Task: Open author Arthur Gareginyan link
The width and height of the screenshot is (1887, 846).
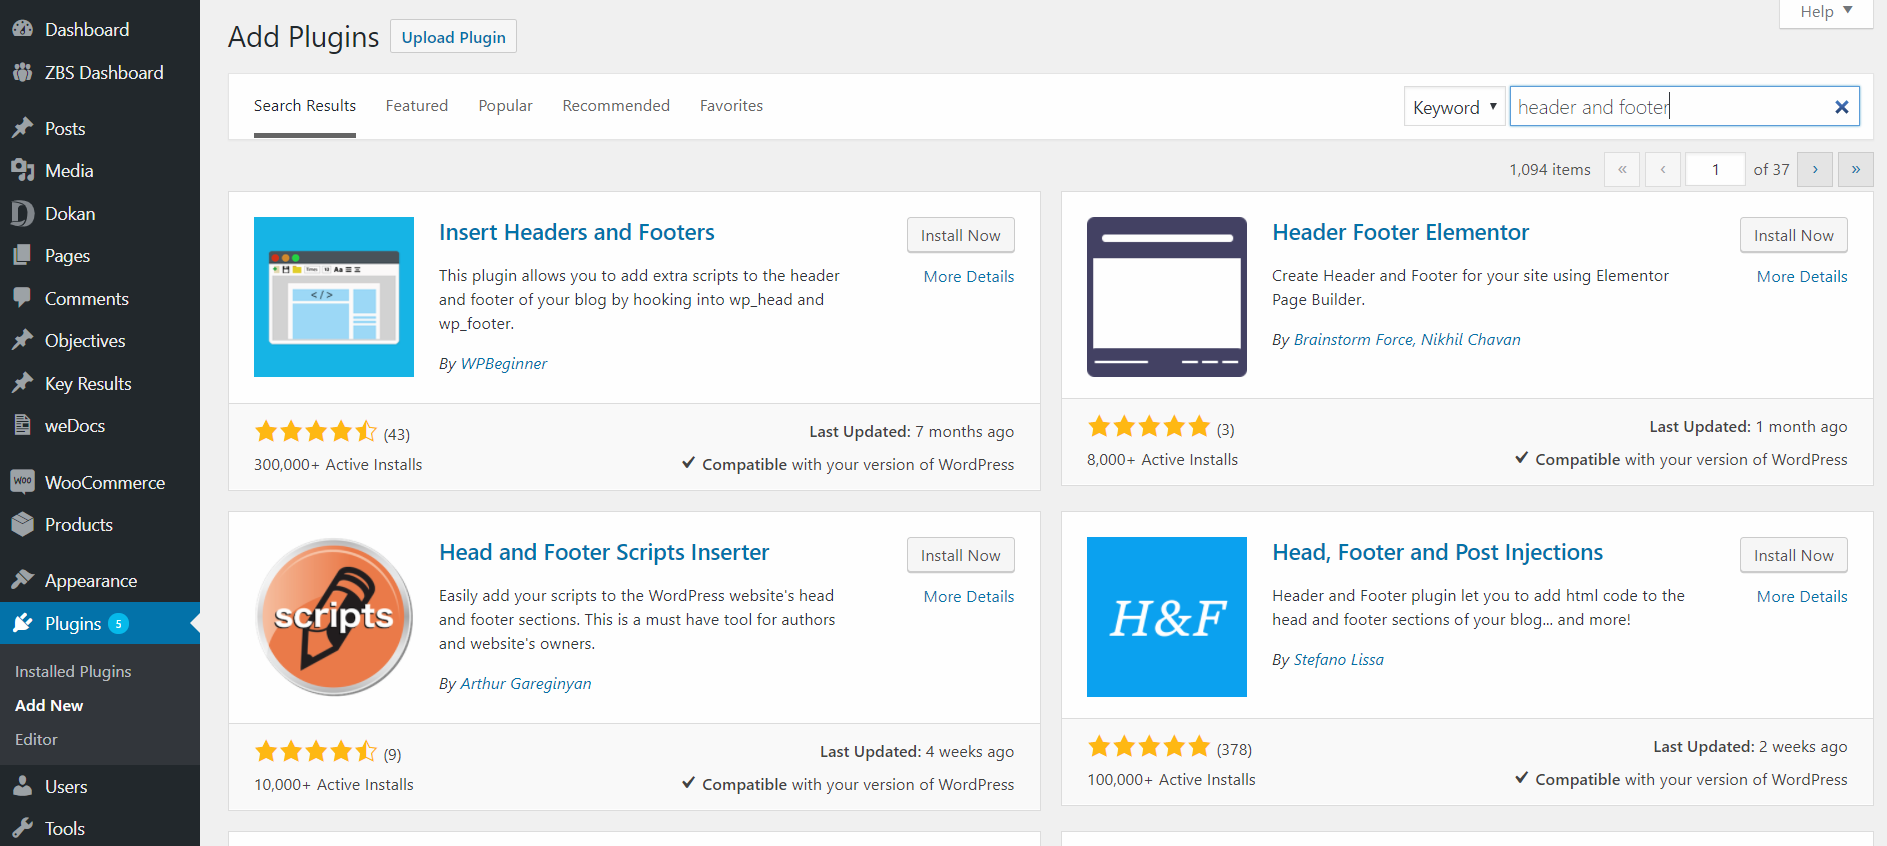Action: [526, 683]
